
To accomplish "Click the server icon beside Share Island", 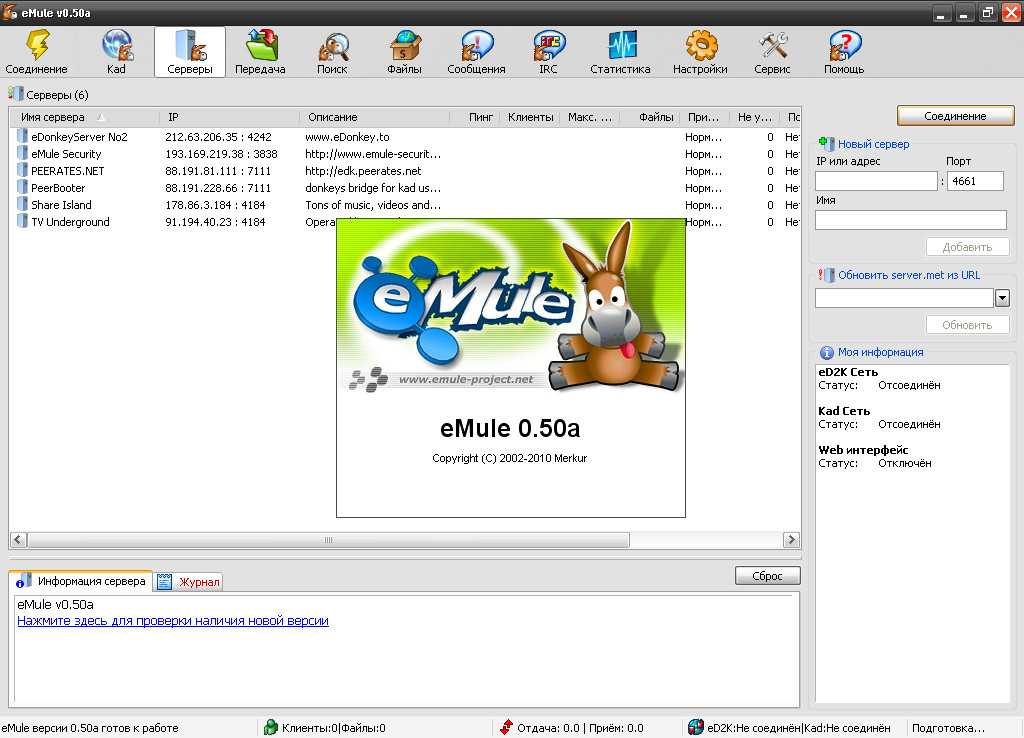I will [22, 204].
